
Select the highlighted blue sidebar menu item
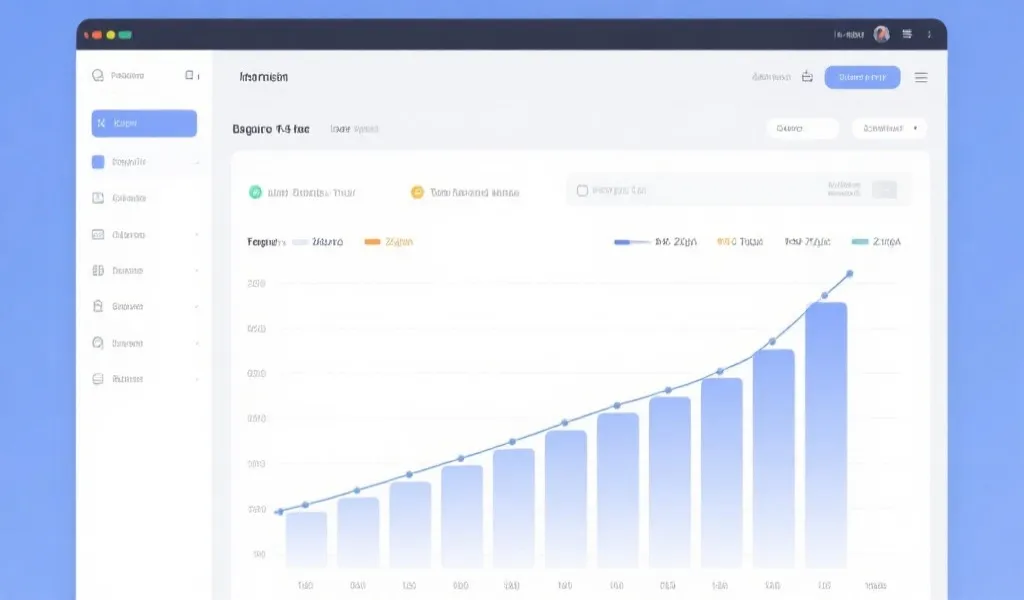144,123
